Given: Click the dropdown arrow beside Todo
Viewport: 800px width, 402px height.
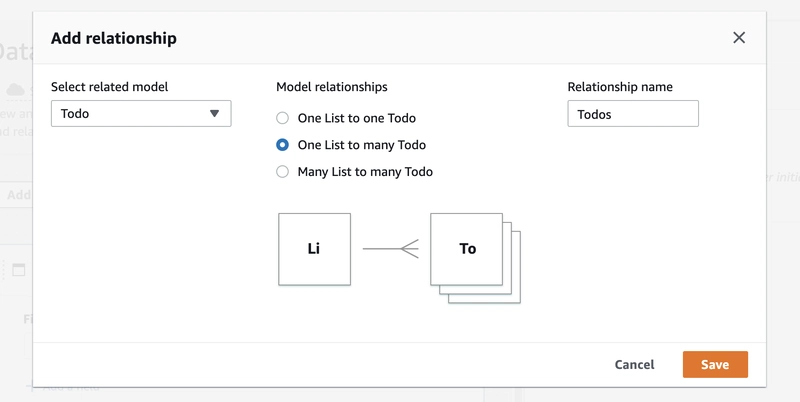Looking at the screenshot, I should (x=214, y=114).
